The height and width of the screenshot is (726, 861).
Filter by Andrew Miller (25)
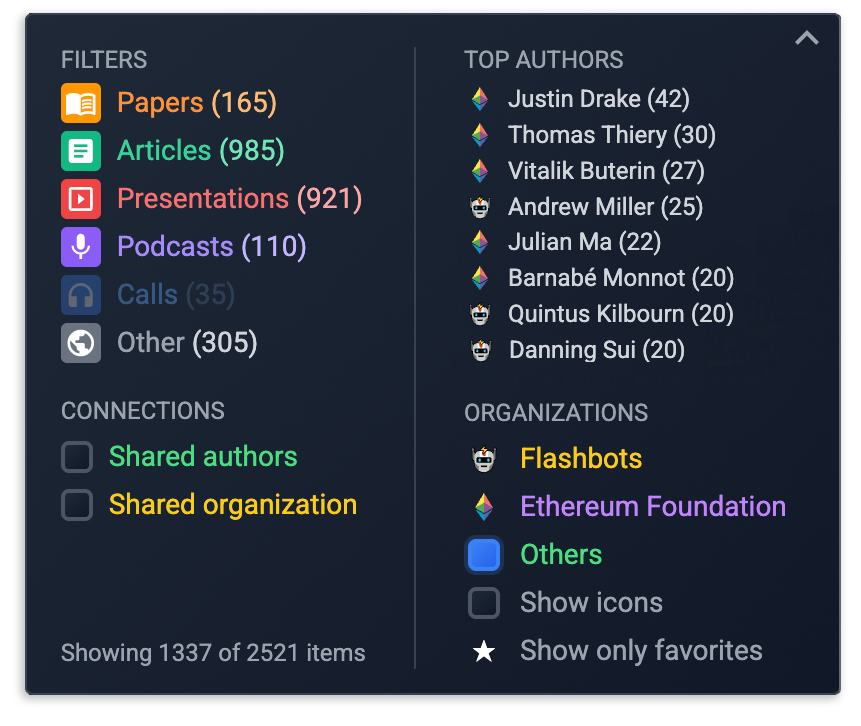(605, 207)
